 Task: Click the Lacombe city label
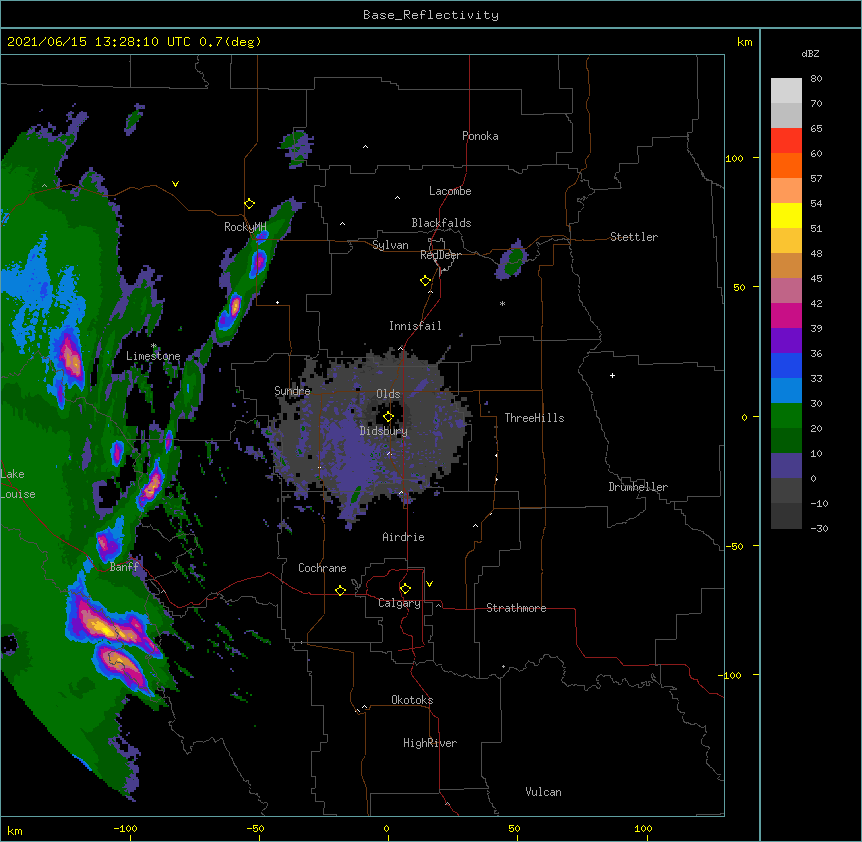[x=450, y=191]
